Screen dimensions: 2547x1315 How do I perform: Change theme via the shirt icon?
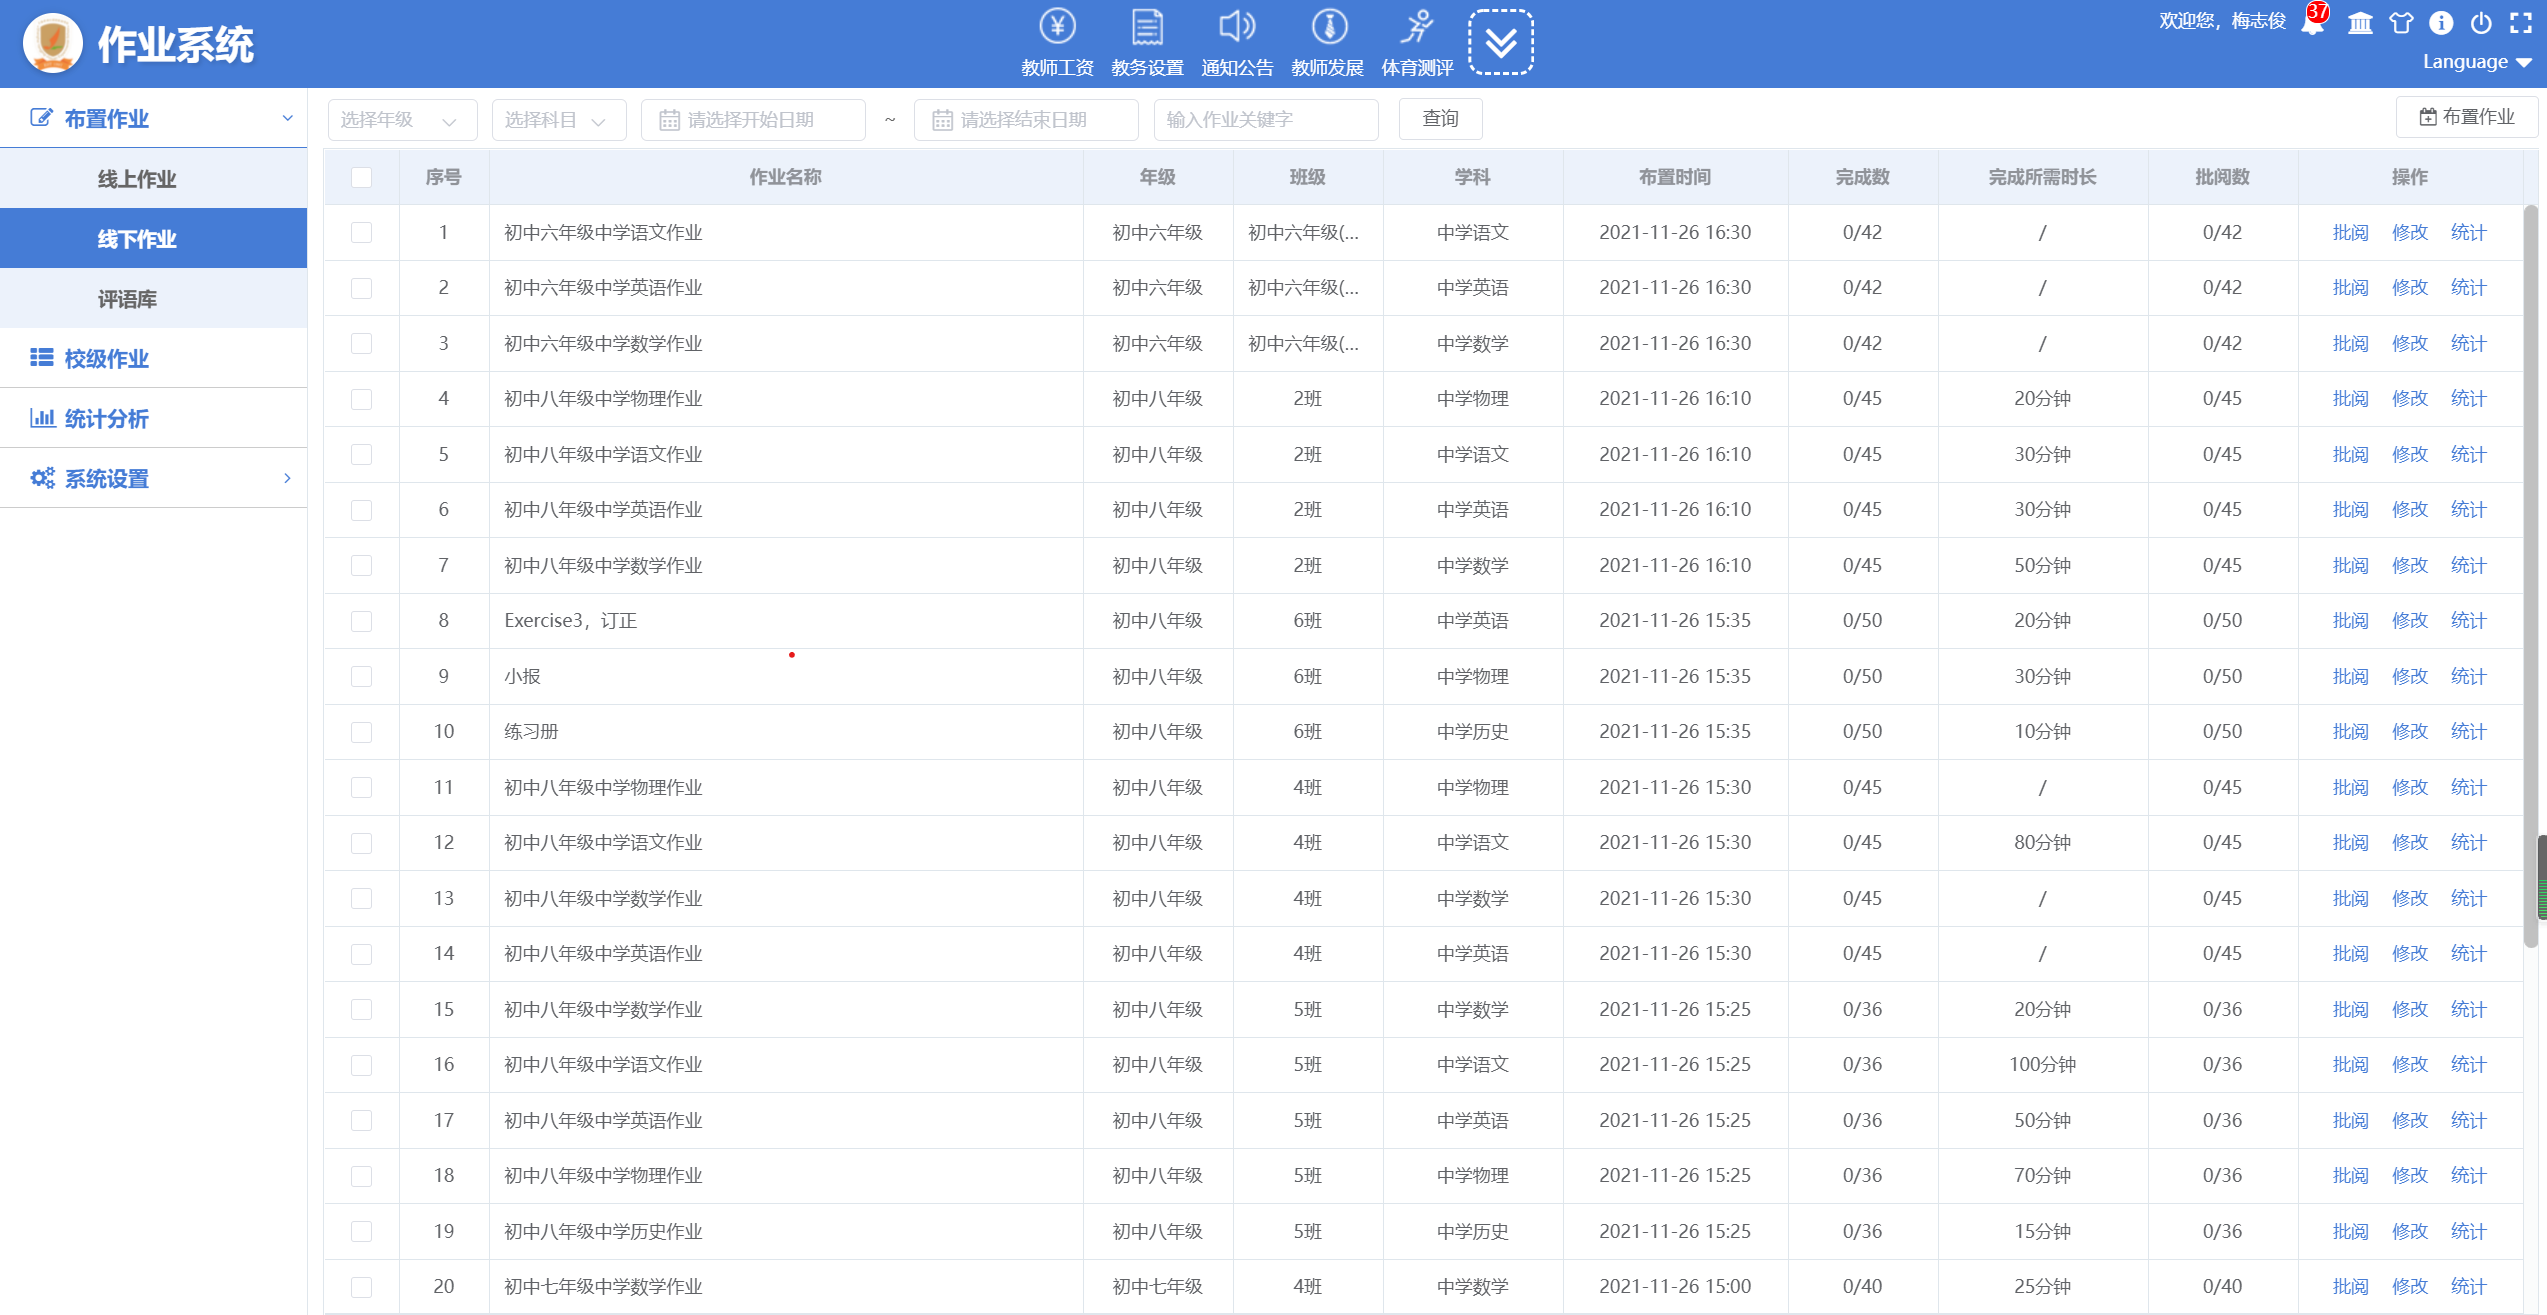2401,23
